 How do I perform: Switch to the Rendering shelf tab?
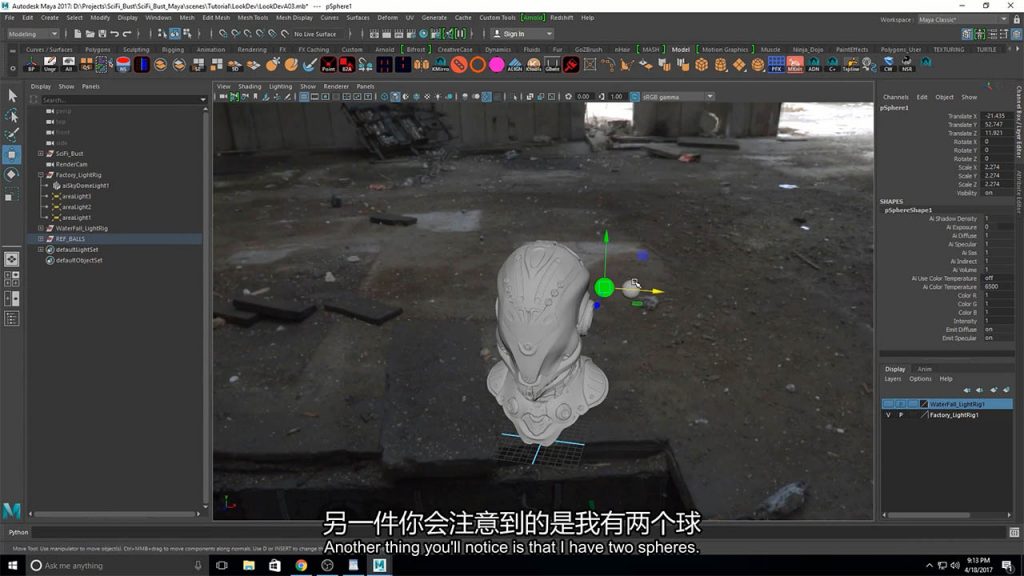251,50
